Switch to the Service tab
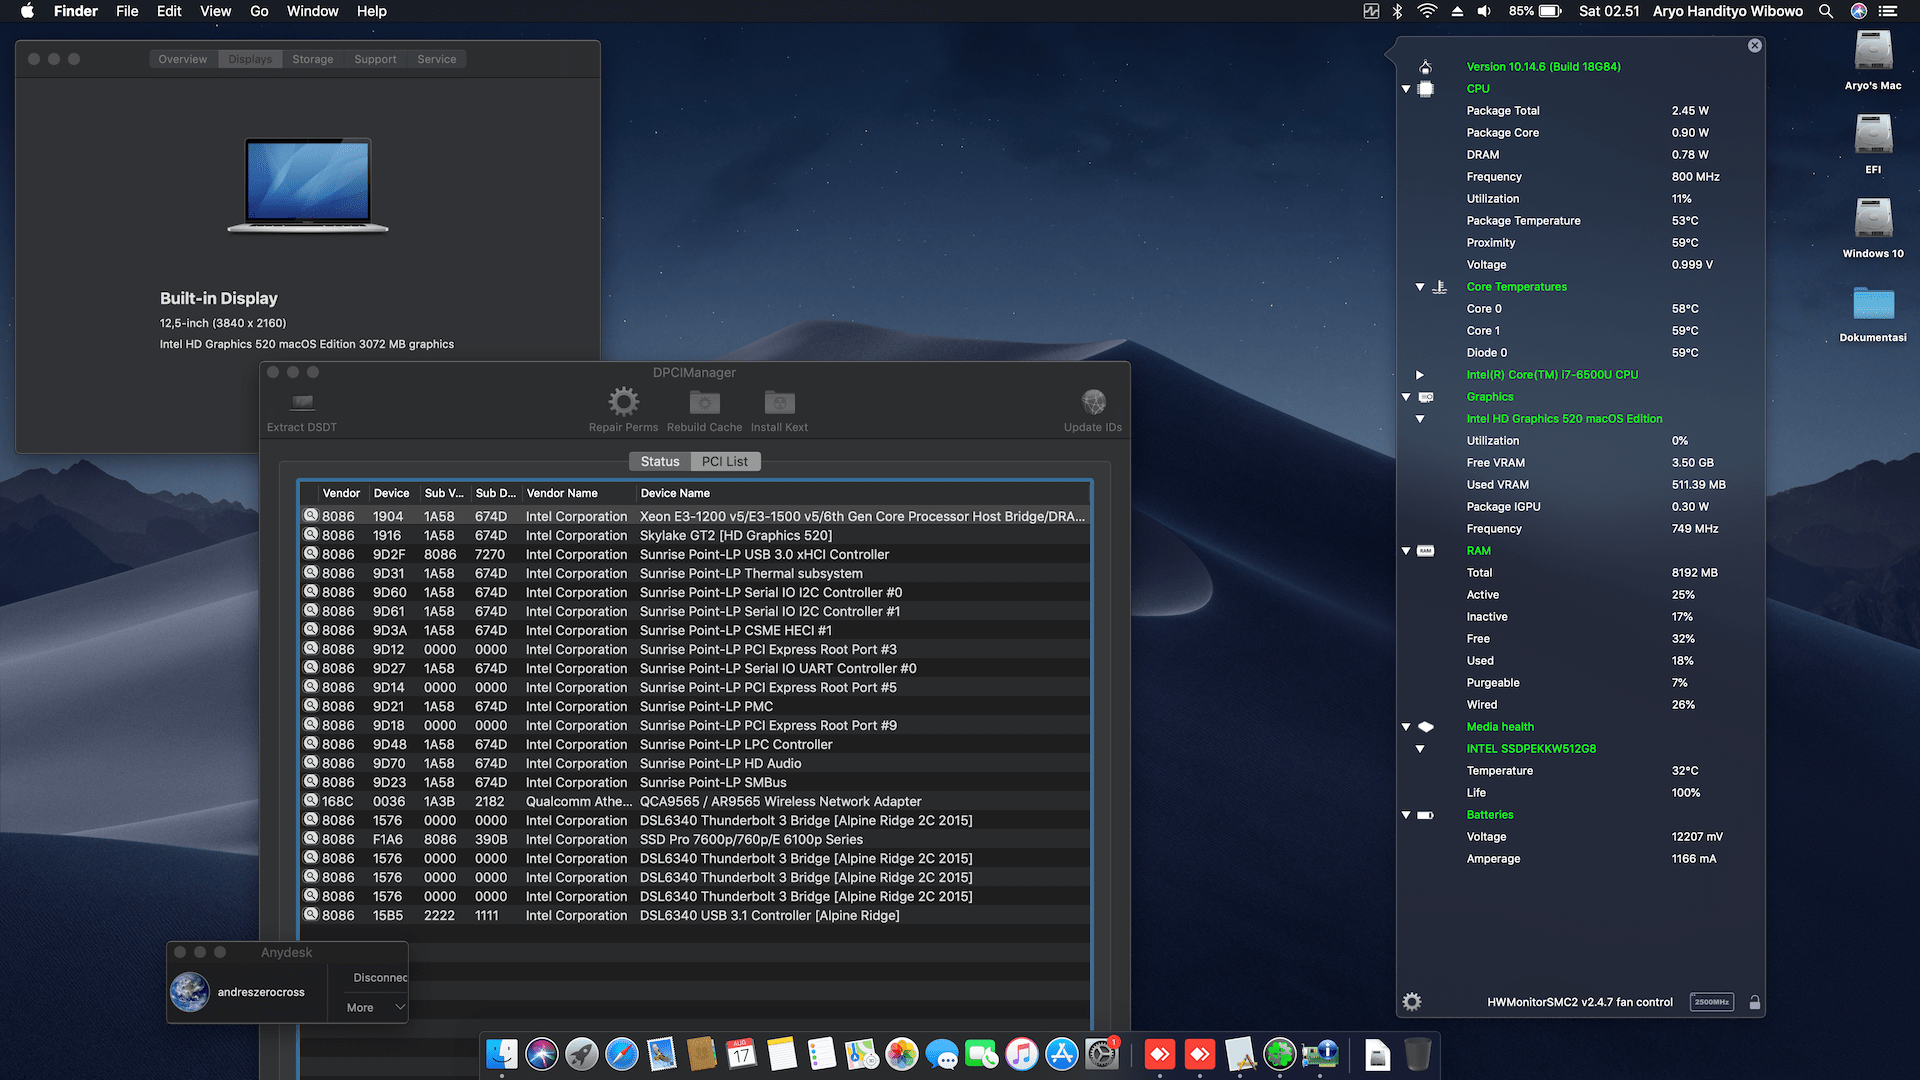 pos(437,59)
